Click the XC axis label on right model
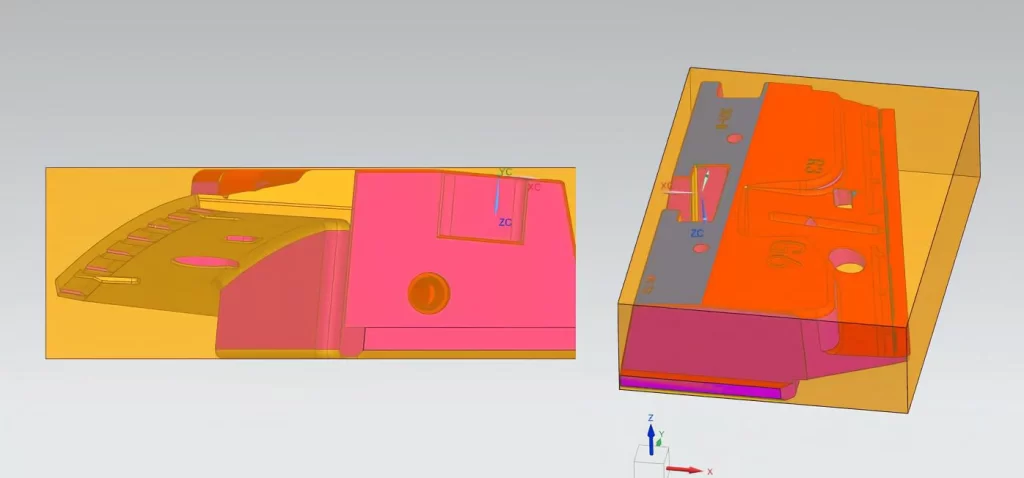 [x=666, y=186]
